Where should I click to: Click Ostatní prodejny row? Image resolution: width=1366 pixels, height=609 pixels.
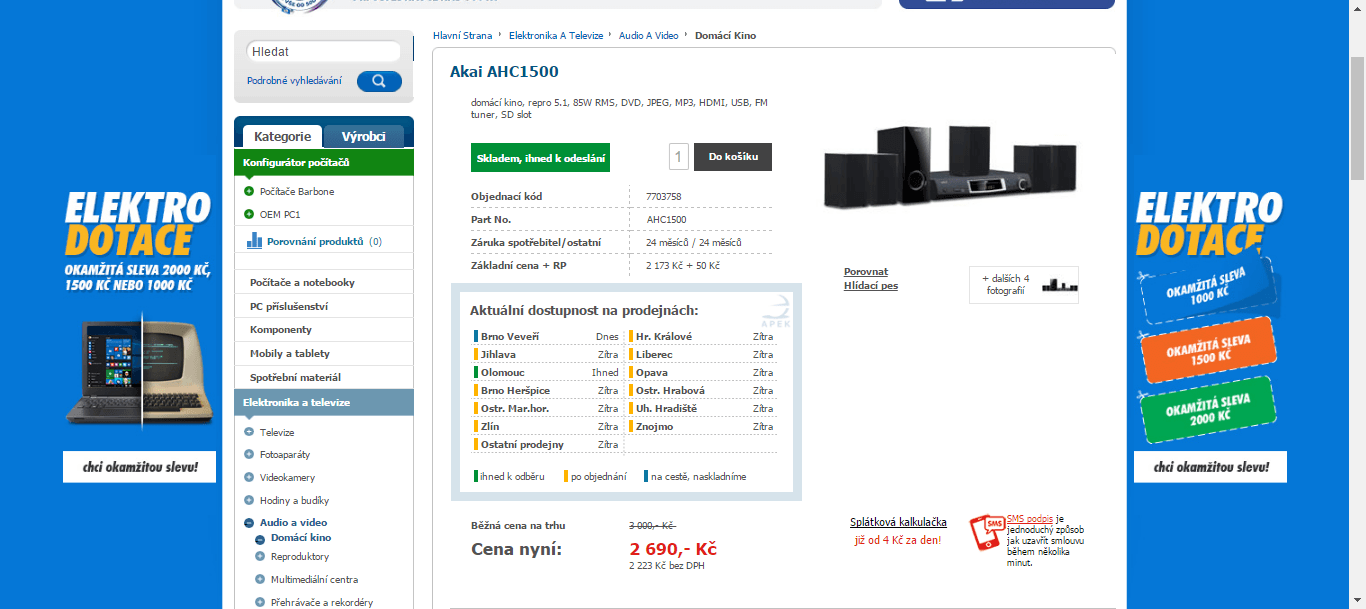tap(546, 444)
